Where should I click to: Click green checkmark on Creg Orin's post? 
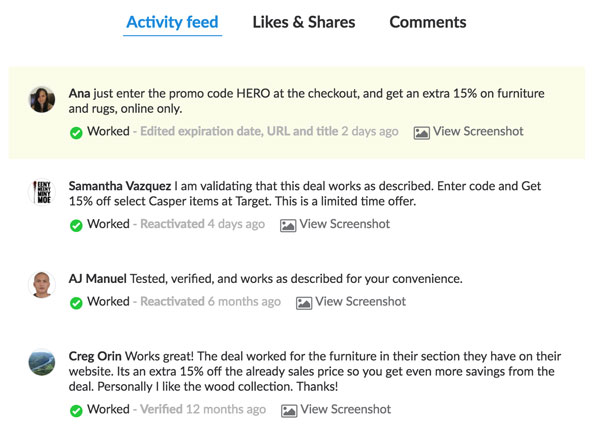pos(76,410)
